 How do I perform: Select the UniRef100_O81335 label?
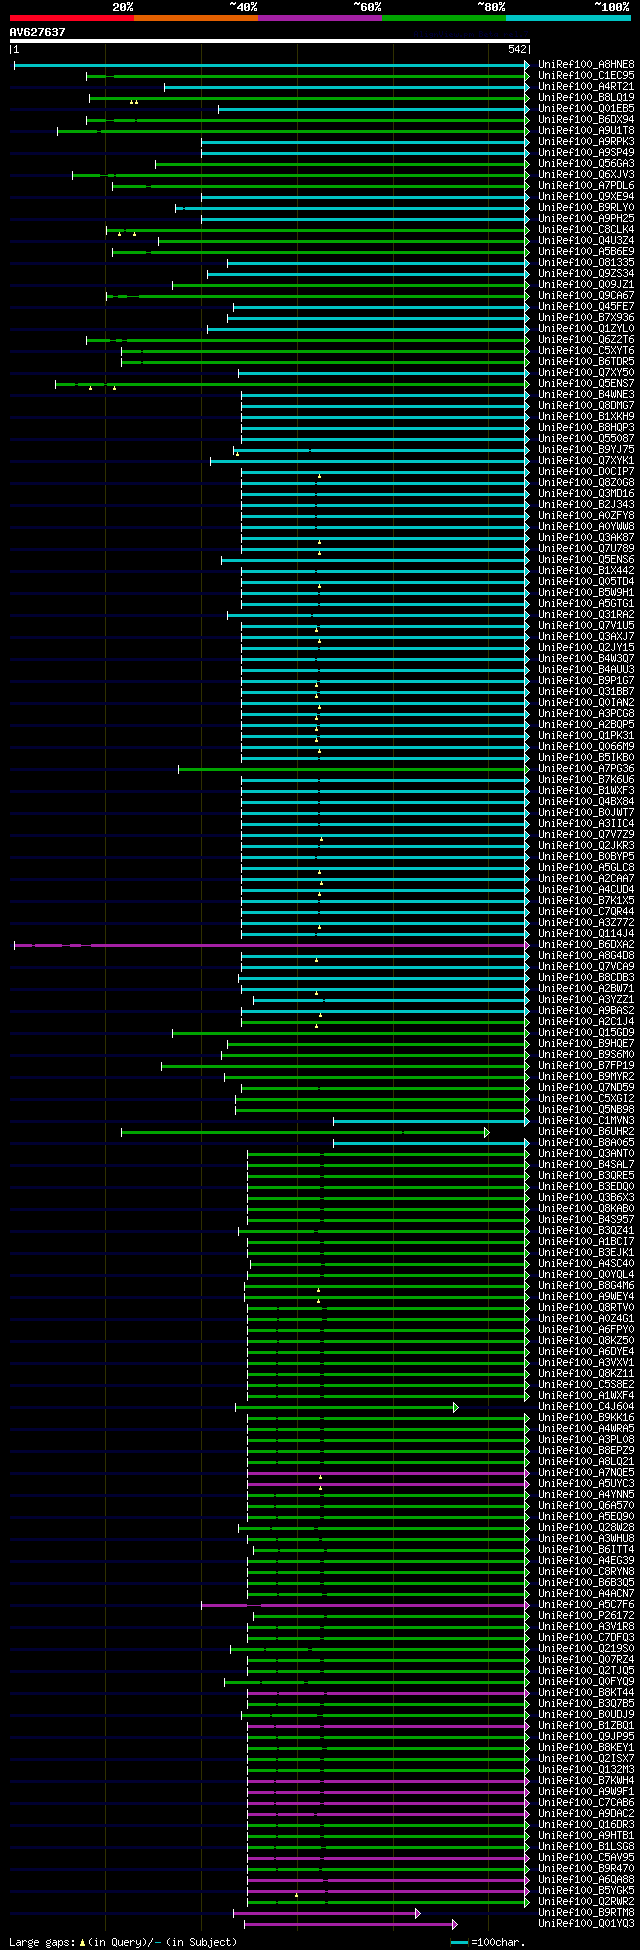coord(586,262)
